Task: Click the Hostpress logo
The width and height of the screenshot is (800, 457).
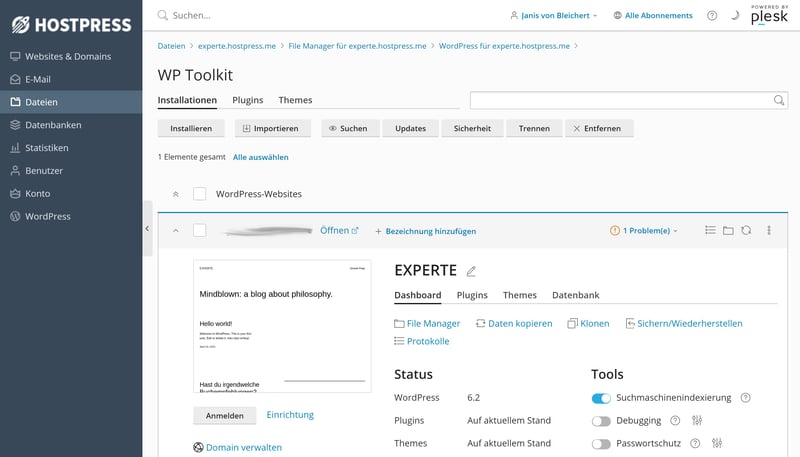Action: tap(71, 24)
